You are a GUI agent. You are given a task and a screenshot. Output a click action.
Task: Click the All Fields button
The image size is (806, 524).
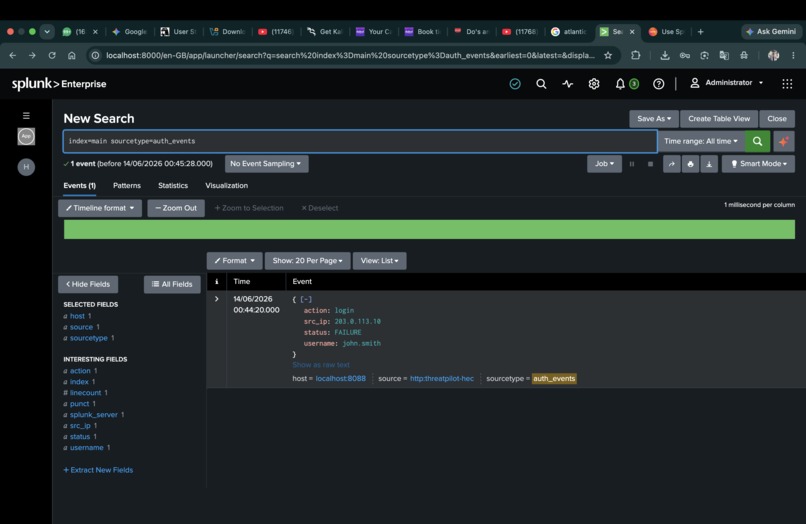coord(172,284)
